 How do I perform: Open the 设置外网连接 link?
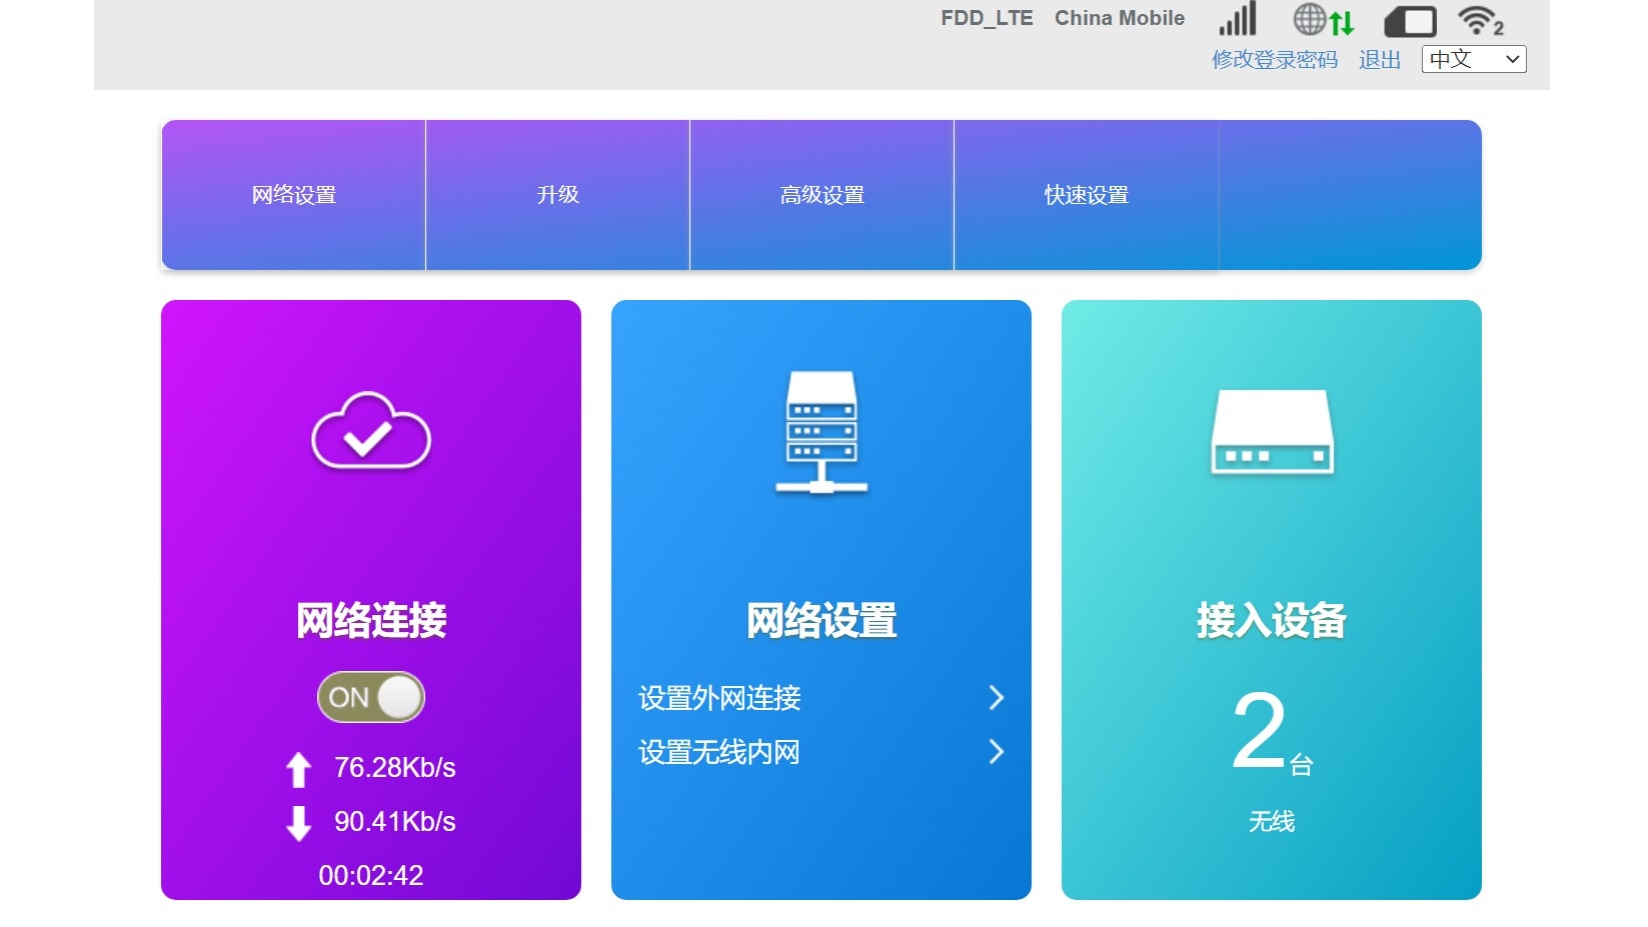click(x=720, y=698)
